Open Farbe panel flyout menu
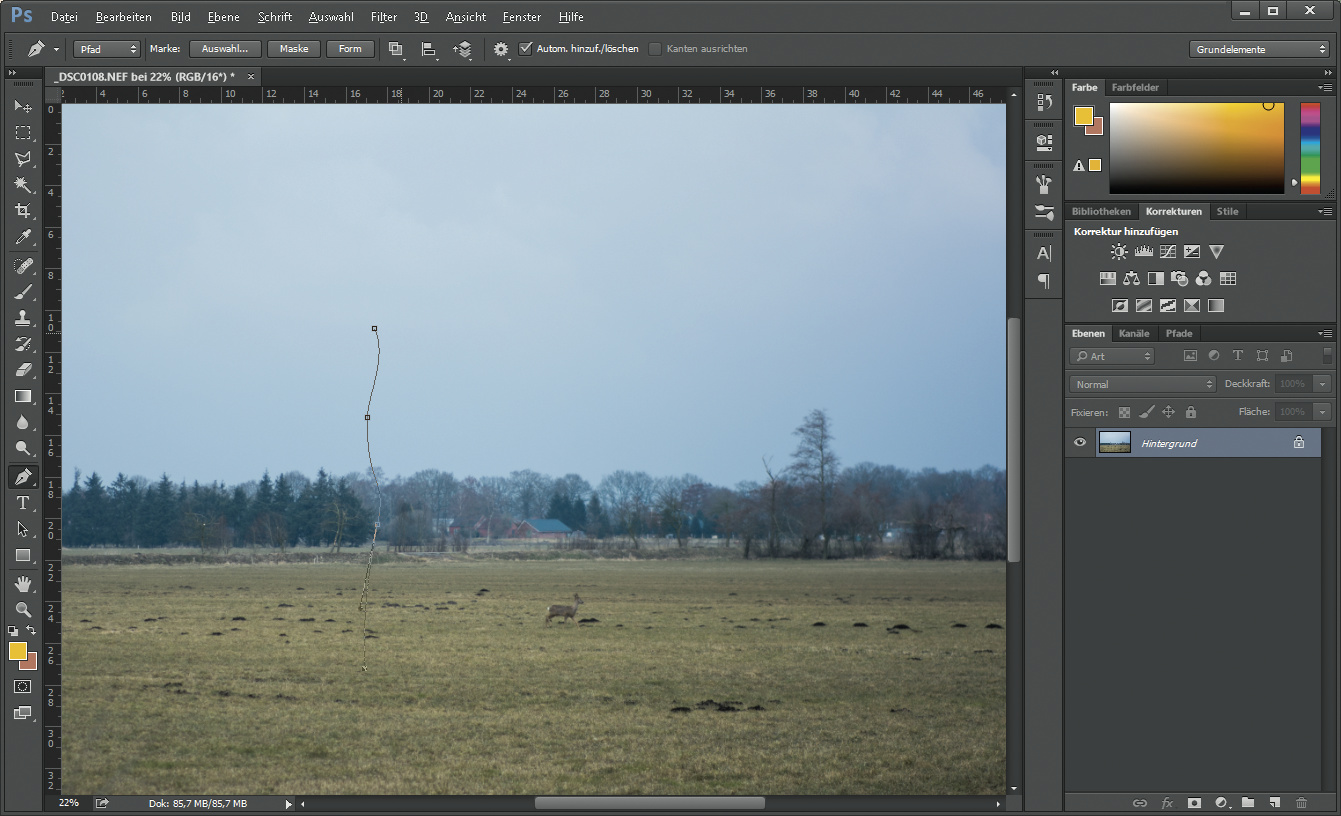Screen dimensions: 1341x816 (1325, 88)
